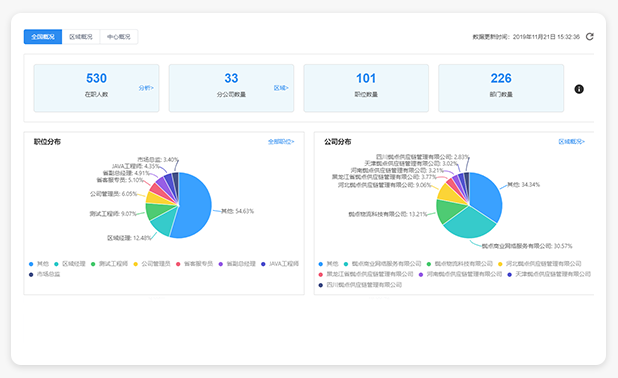Click the 天津 company 3.02% chart label
Screen dimensions: 618x378
[411, 164]
